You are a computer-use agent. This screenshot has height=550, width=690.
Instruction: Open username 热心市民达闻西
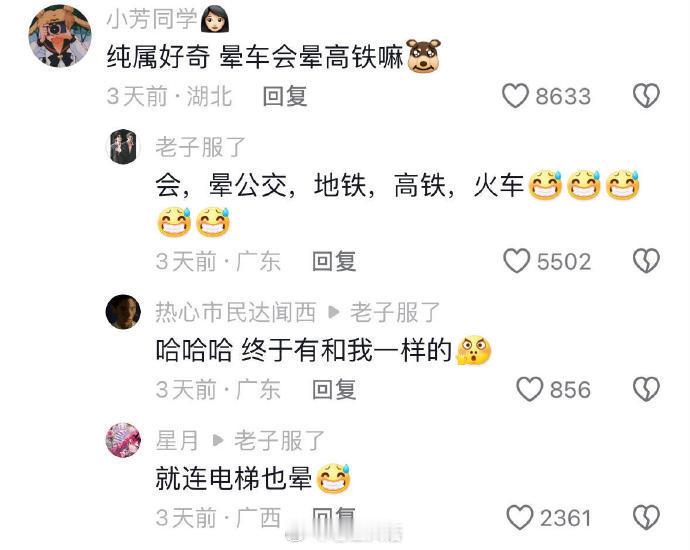[235, 312]
